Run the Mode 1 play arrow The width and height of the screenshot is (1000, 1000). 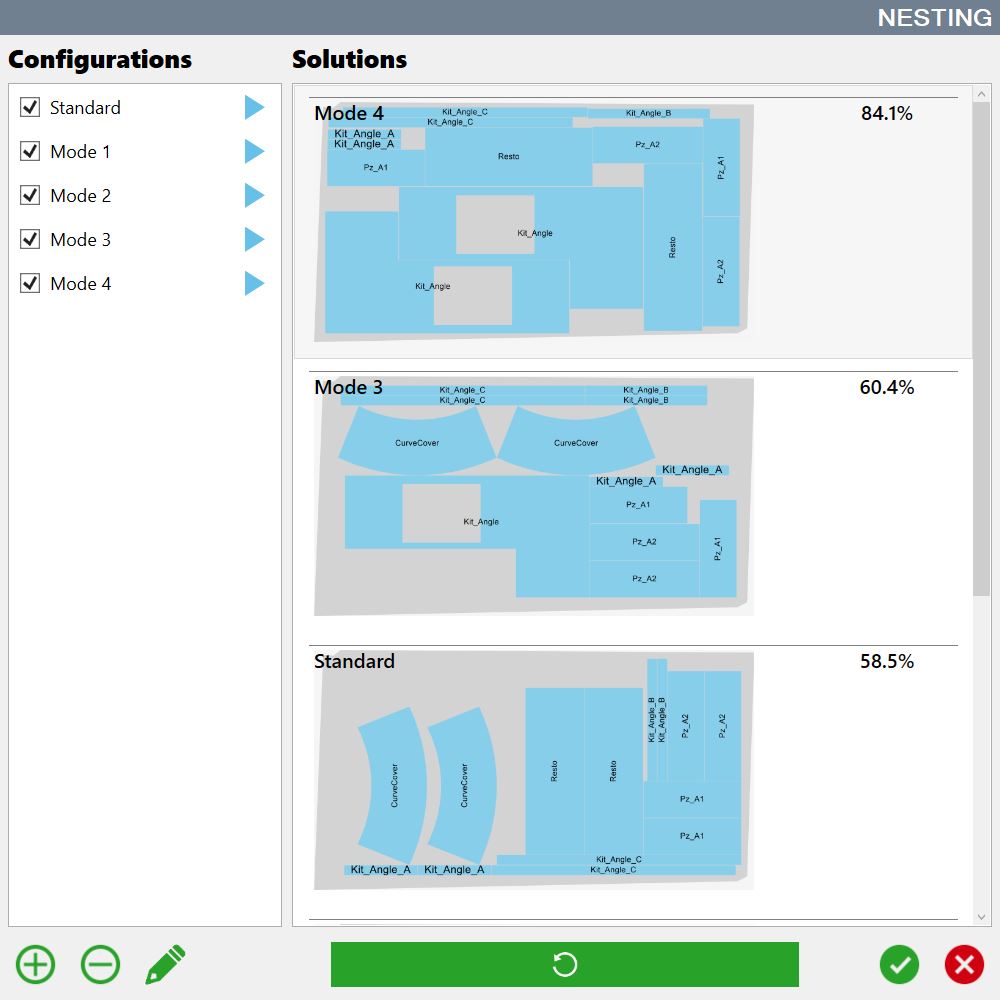click(254, 151)
